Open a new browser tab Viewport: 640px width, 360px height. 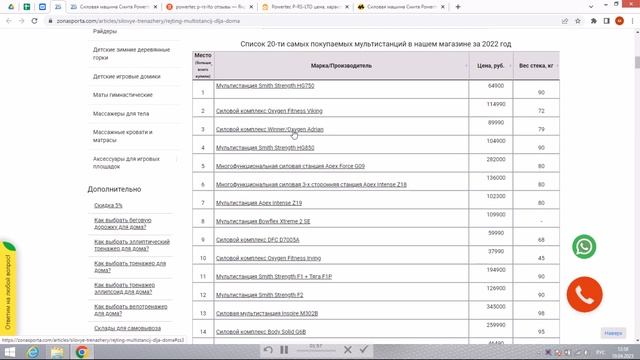[x=458, y=7]
